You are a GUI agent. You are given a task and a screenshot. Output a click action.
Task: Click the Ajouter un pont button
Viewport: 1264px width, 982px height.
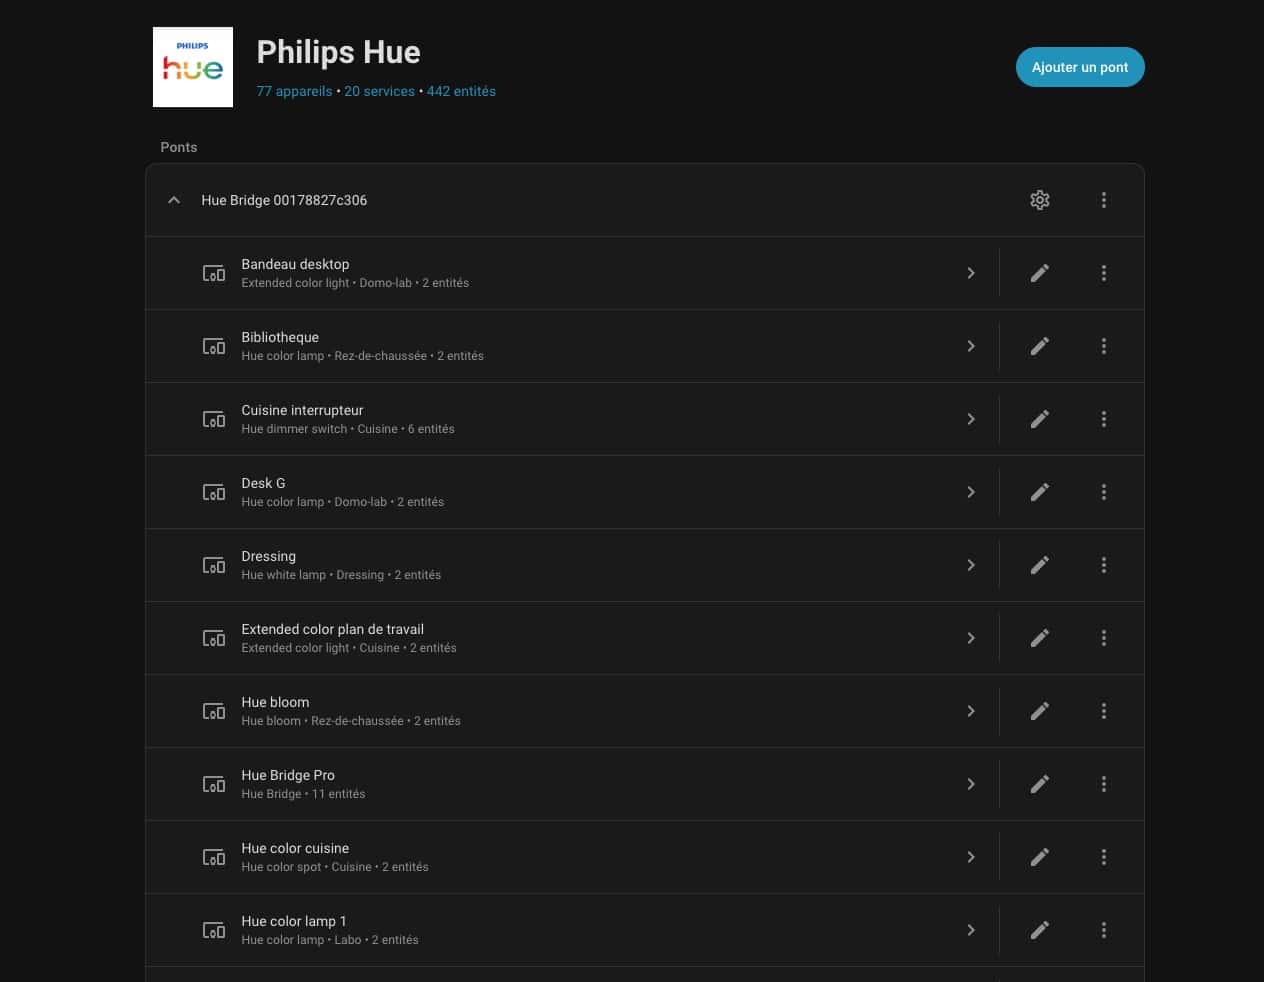pos(1080,67)
